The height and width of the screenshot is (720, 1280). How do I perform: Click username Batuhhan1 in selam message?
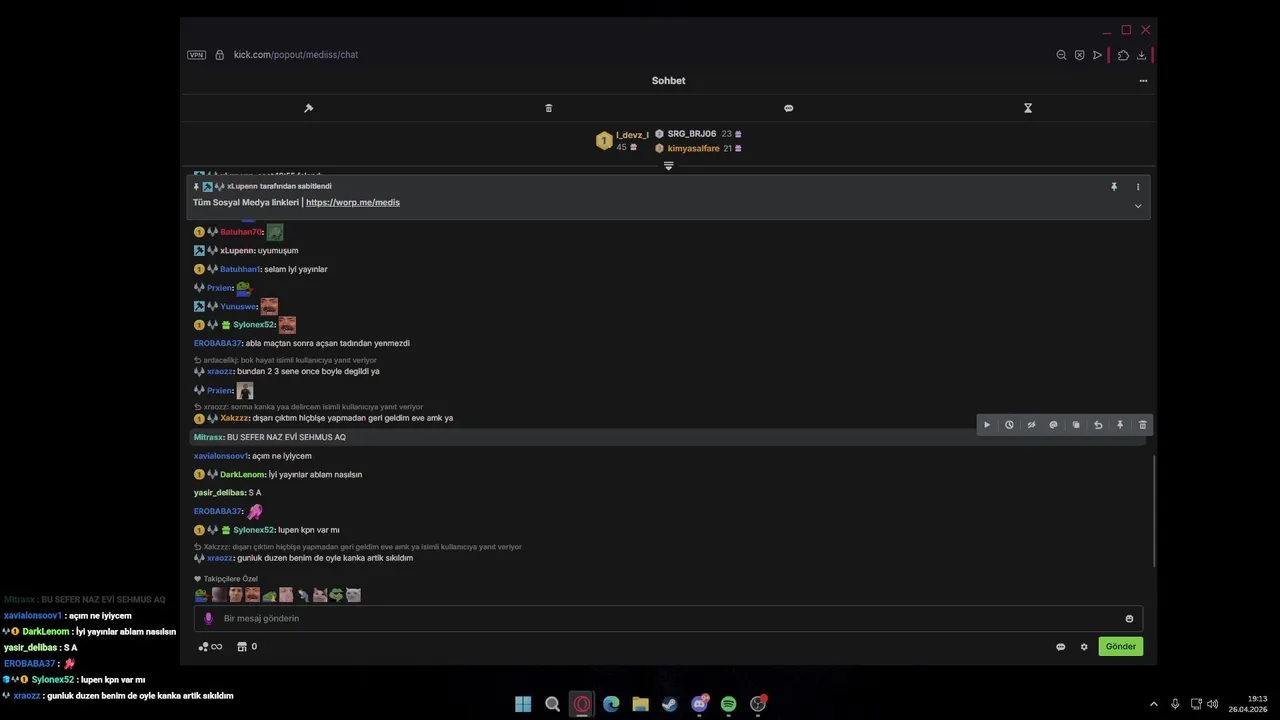pos(240,269)
